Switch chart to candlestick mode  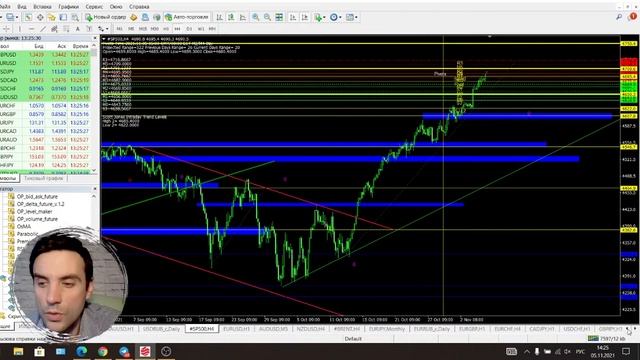[x=231, y=17]
